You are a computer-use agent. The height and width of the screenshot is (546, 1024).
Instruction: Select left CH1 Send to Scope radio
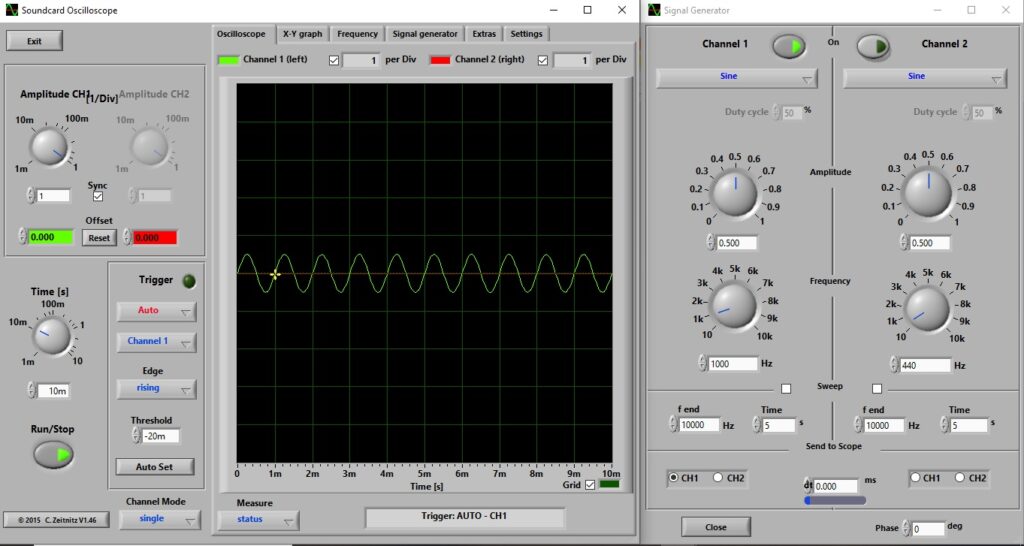tap(673, 478)
